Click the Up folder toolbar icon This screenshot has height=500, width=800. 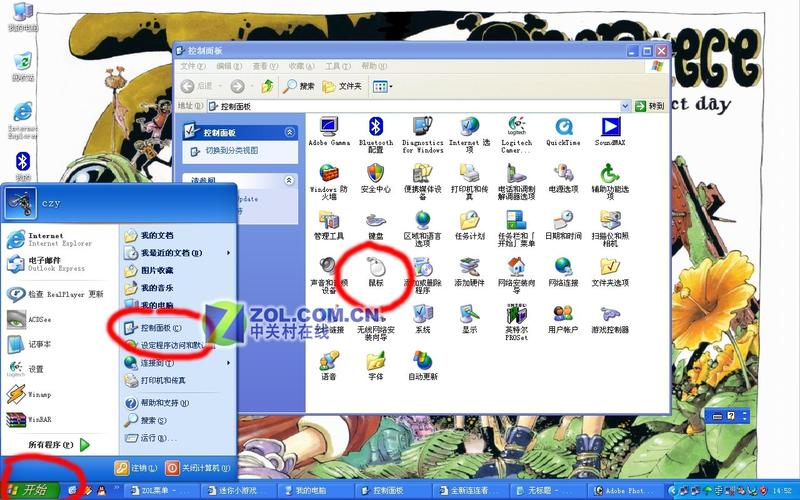point(267,86)
